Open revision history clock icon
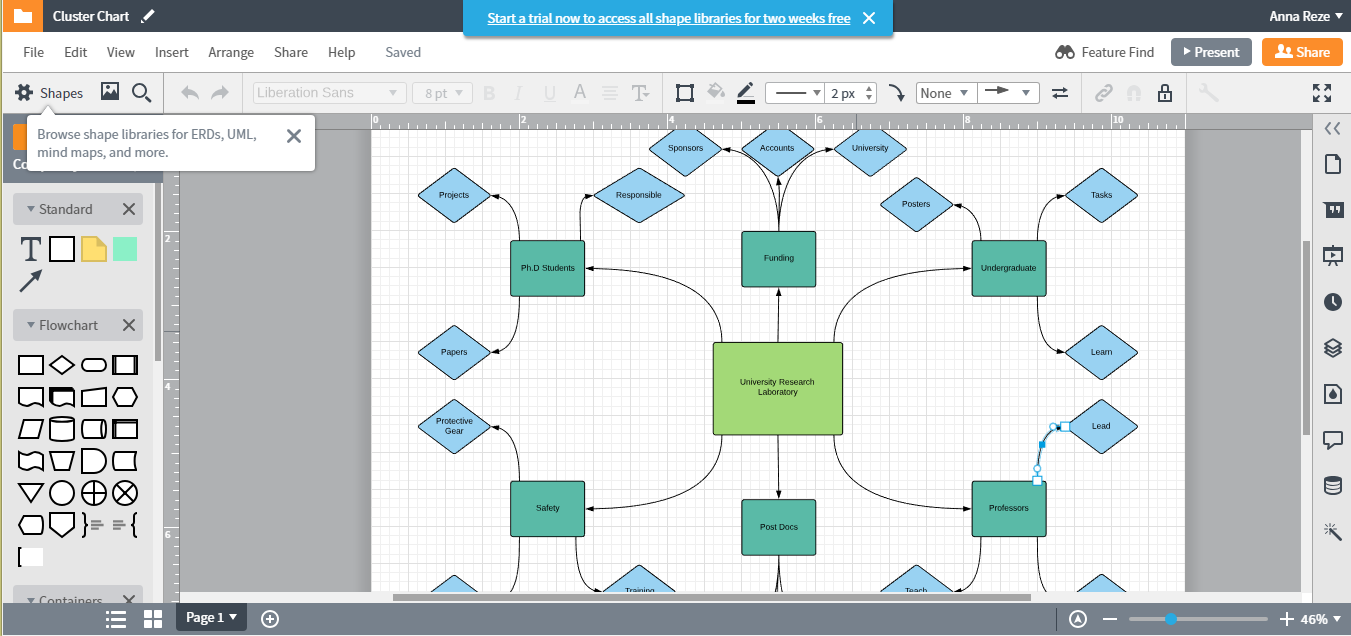 pos(1332,302)
